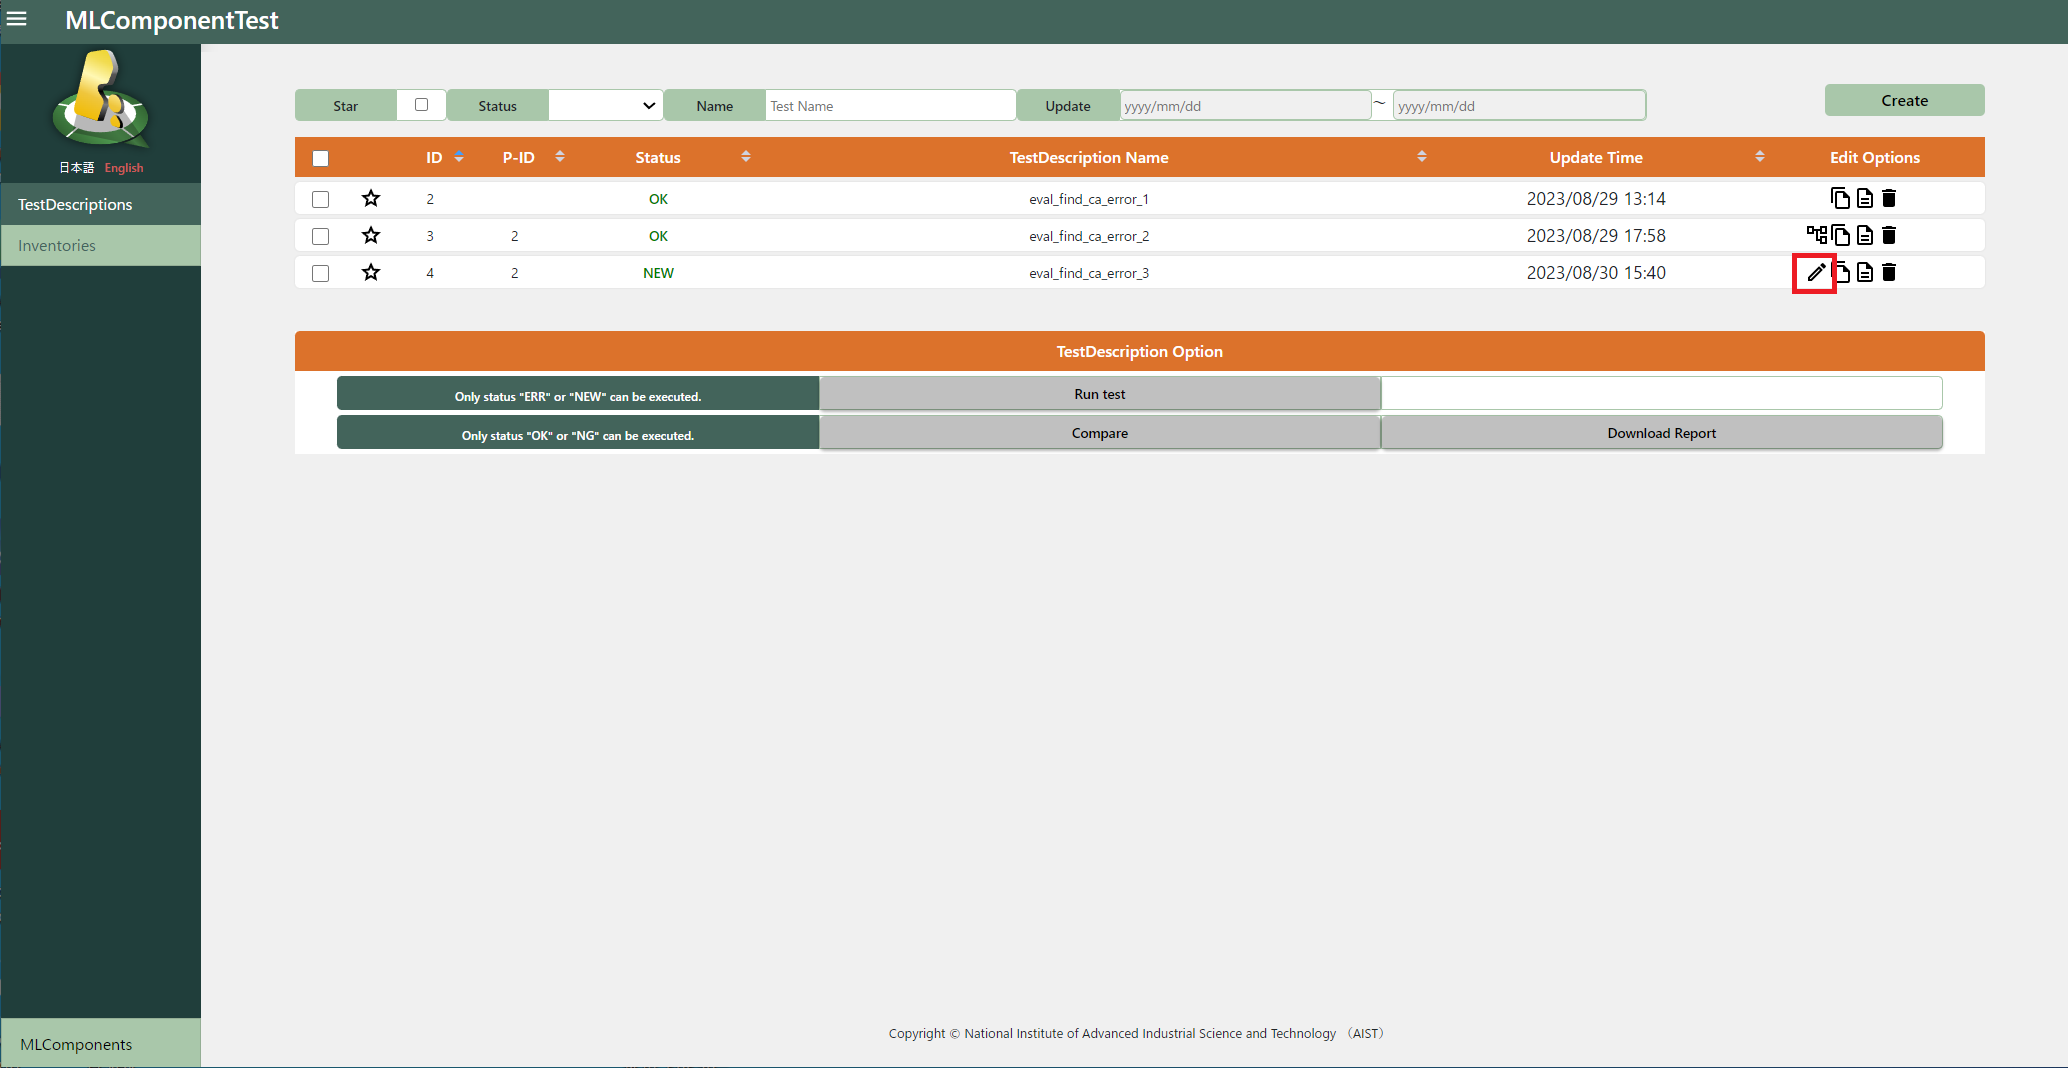Sort the table by ID column arrows
Screen dimensions: 2068x1068
459,157
